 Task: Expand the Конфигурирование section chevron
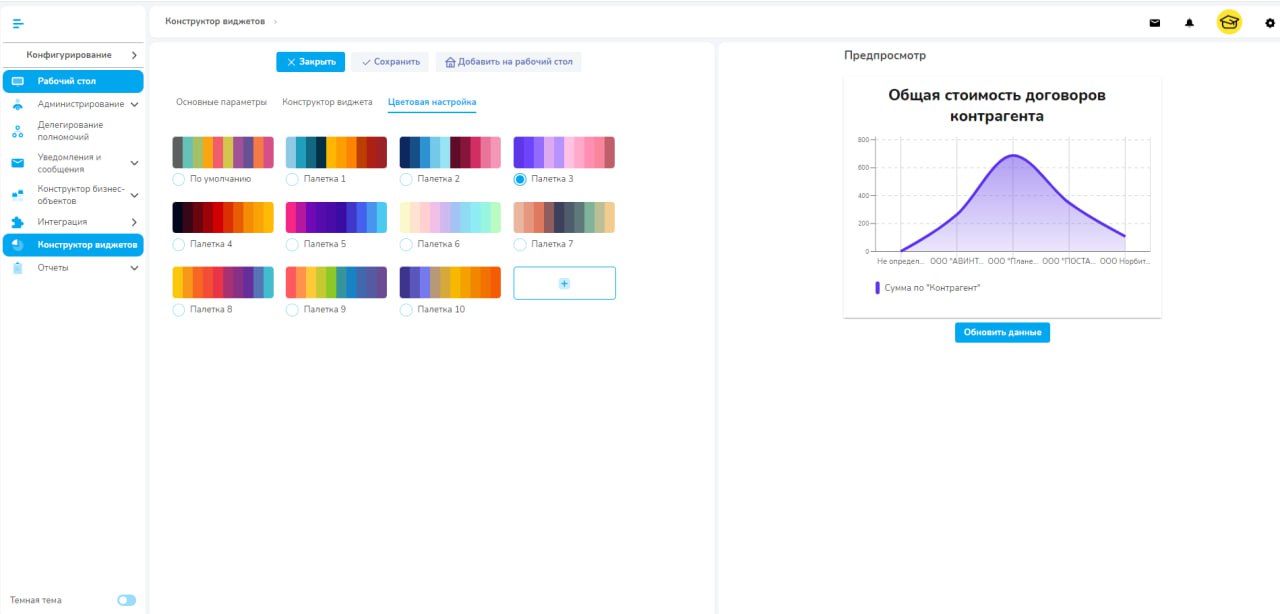134,55
